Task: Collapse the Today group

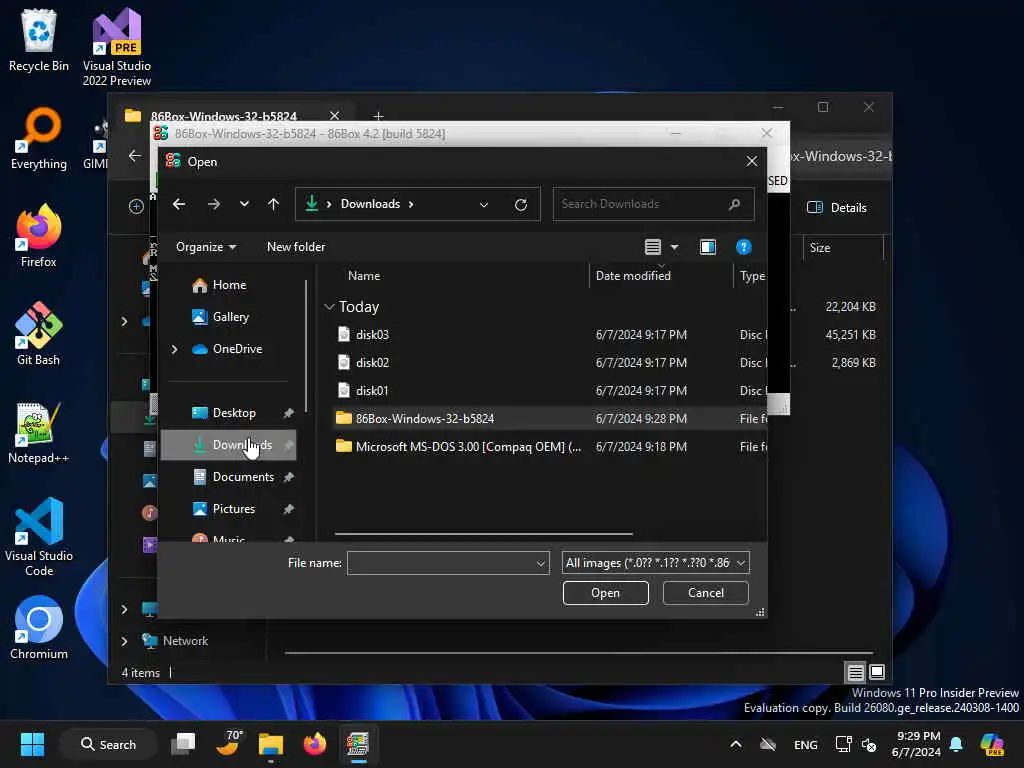Action: click(x=329, y=306)
